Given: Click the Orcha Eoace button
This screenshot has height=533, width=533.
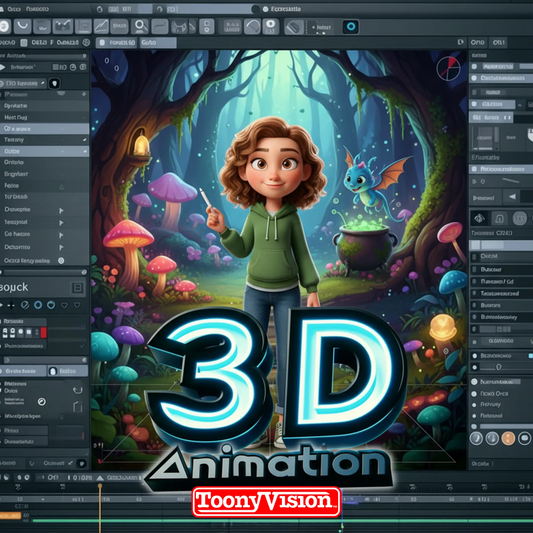Looking at the screenshot, I should [x=23, y=371].
